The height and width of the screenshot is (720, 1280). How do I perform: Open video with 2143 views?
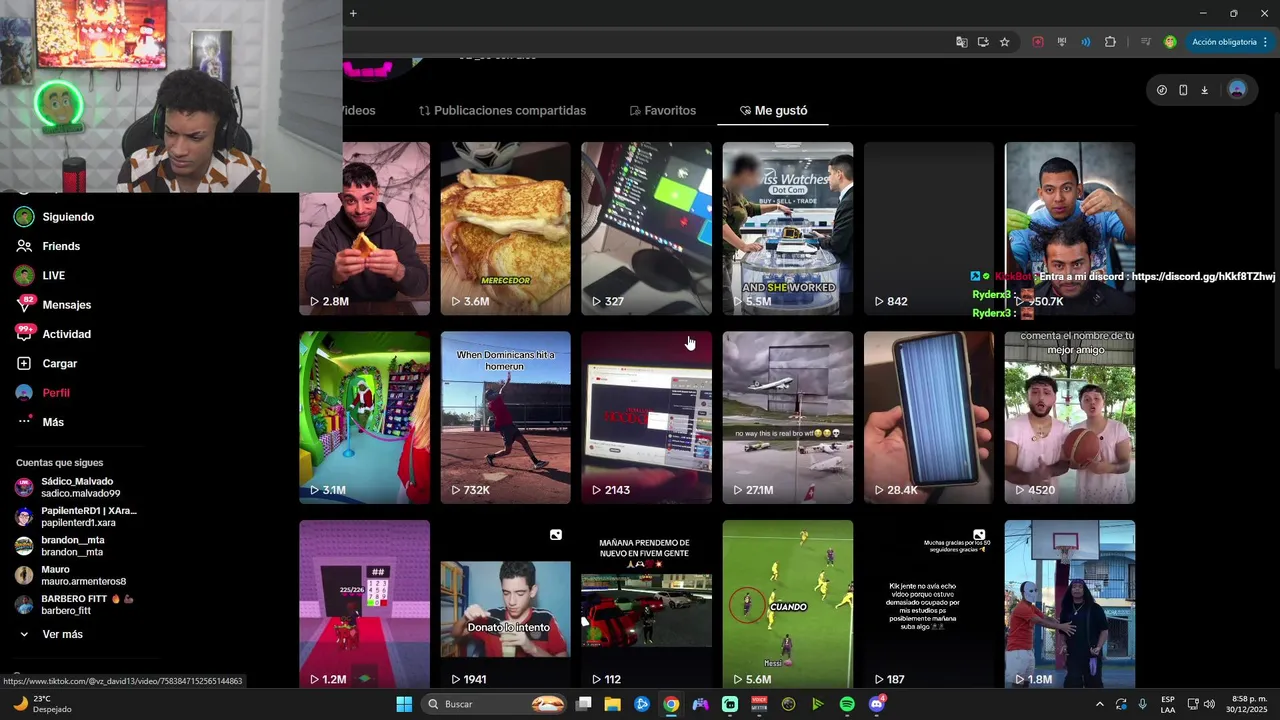(x=646, y=417)
